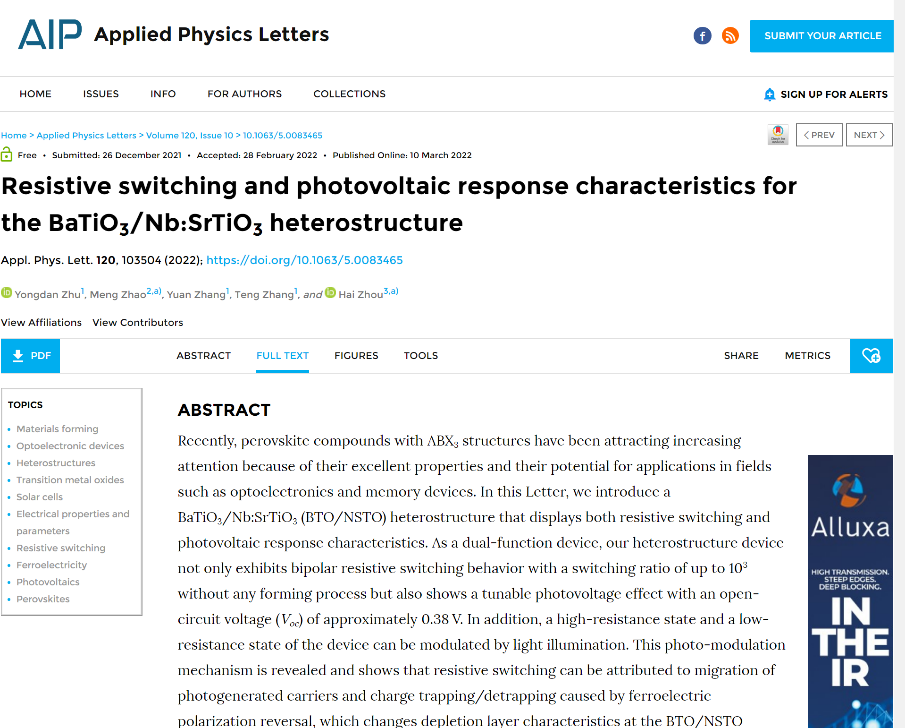Open the For Authors menu
This screenshot has height=728, width=905.
click(244, 94)
